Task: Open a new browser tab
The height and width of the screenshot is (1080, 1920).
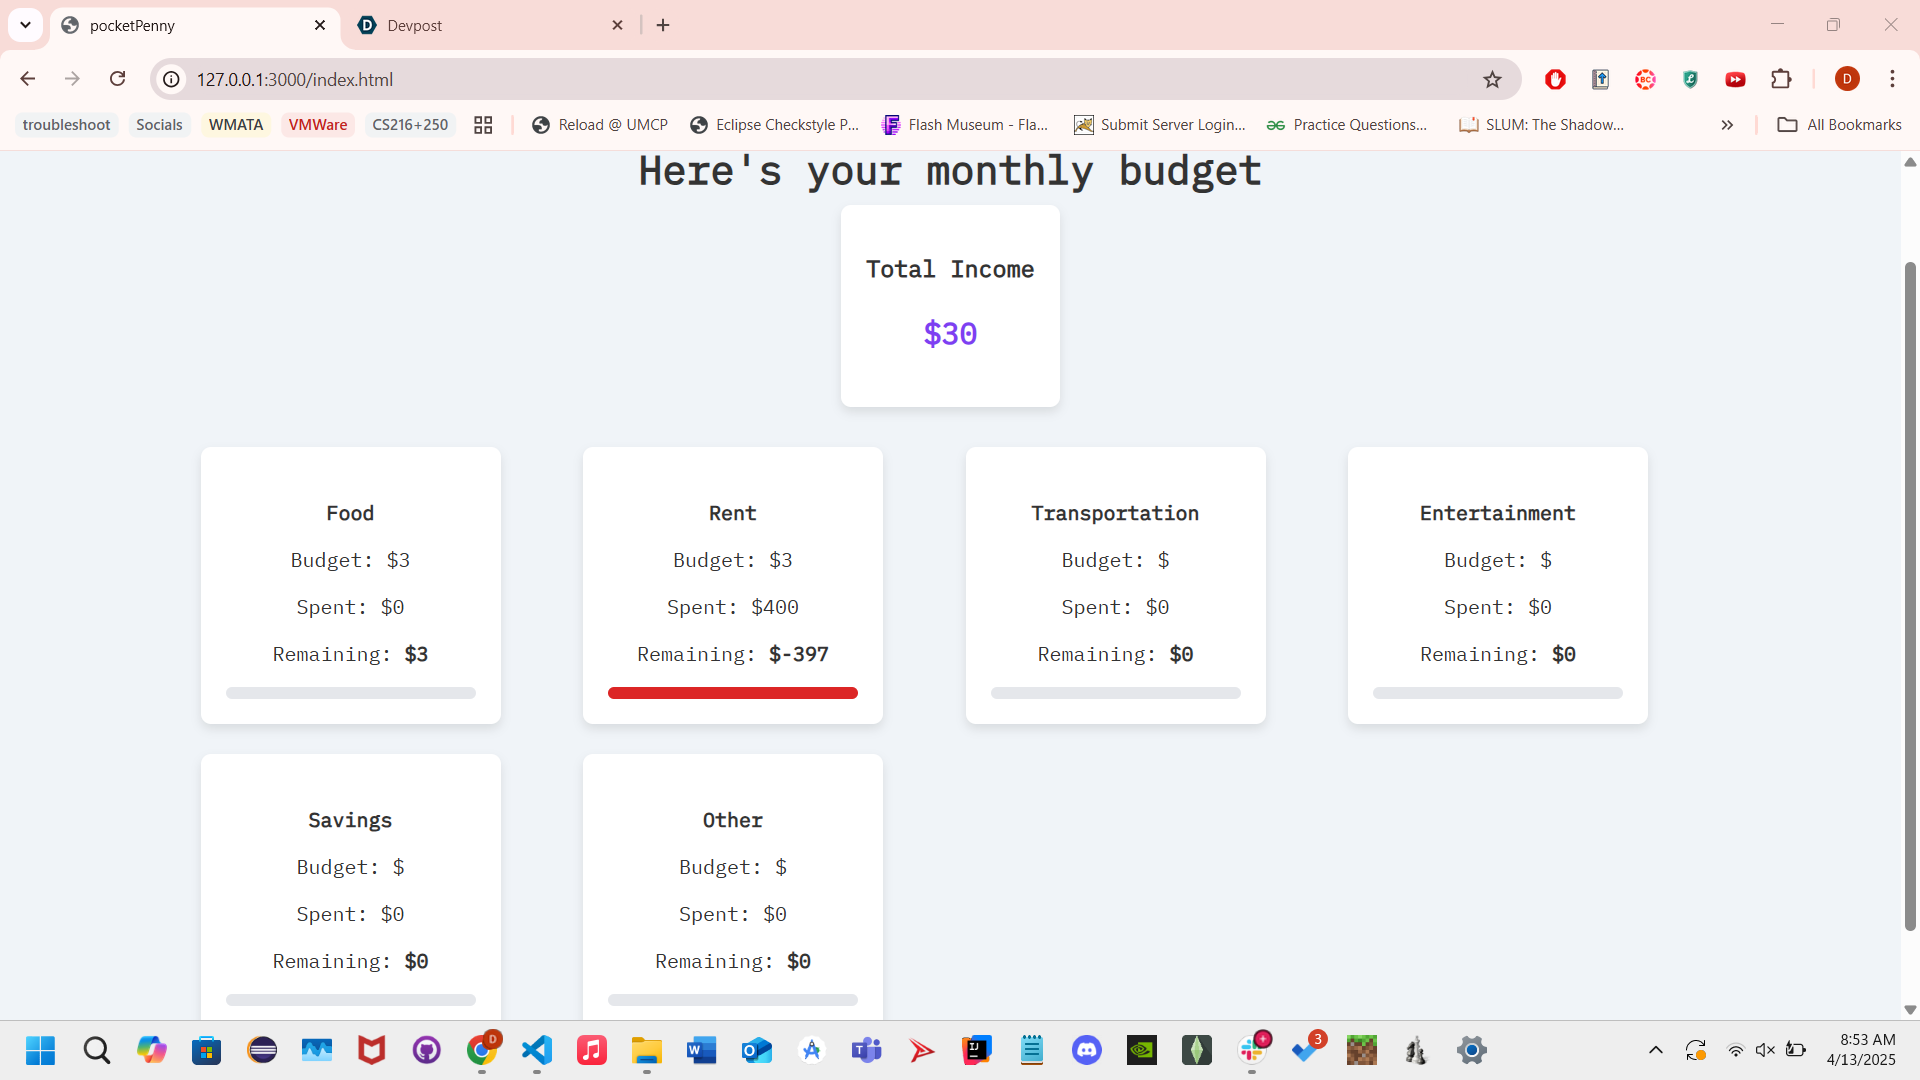Action: click(x=663, y=25)
